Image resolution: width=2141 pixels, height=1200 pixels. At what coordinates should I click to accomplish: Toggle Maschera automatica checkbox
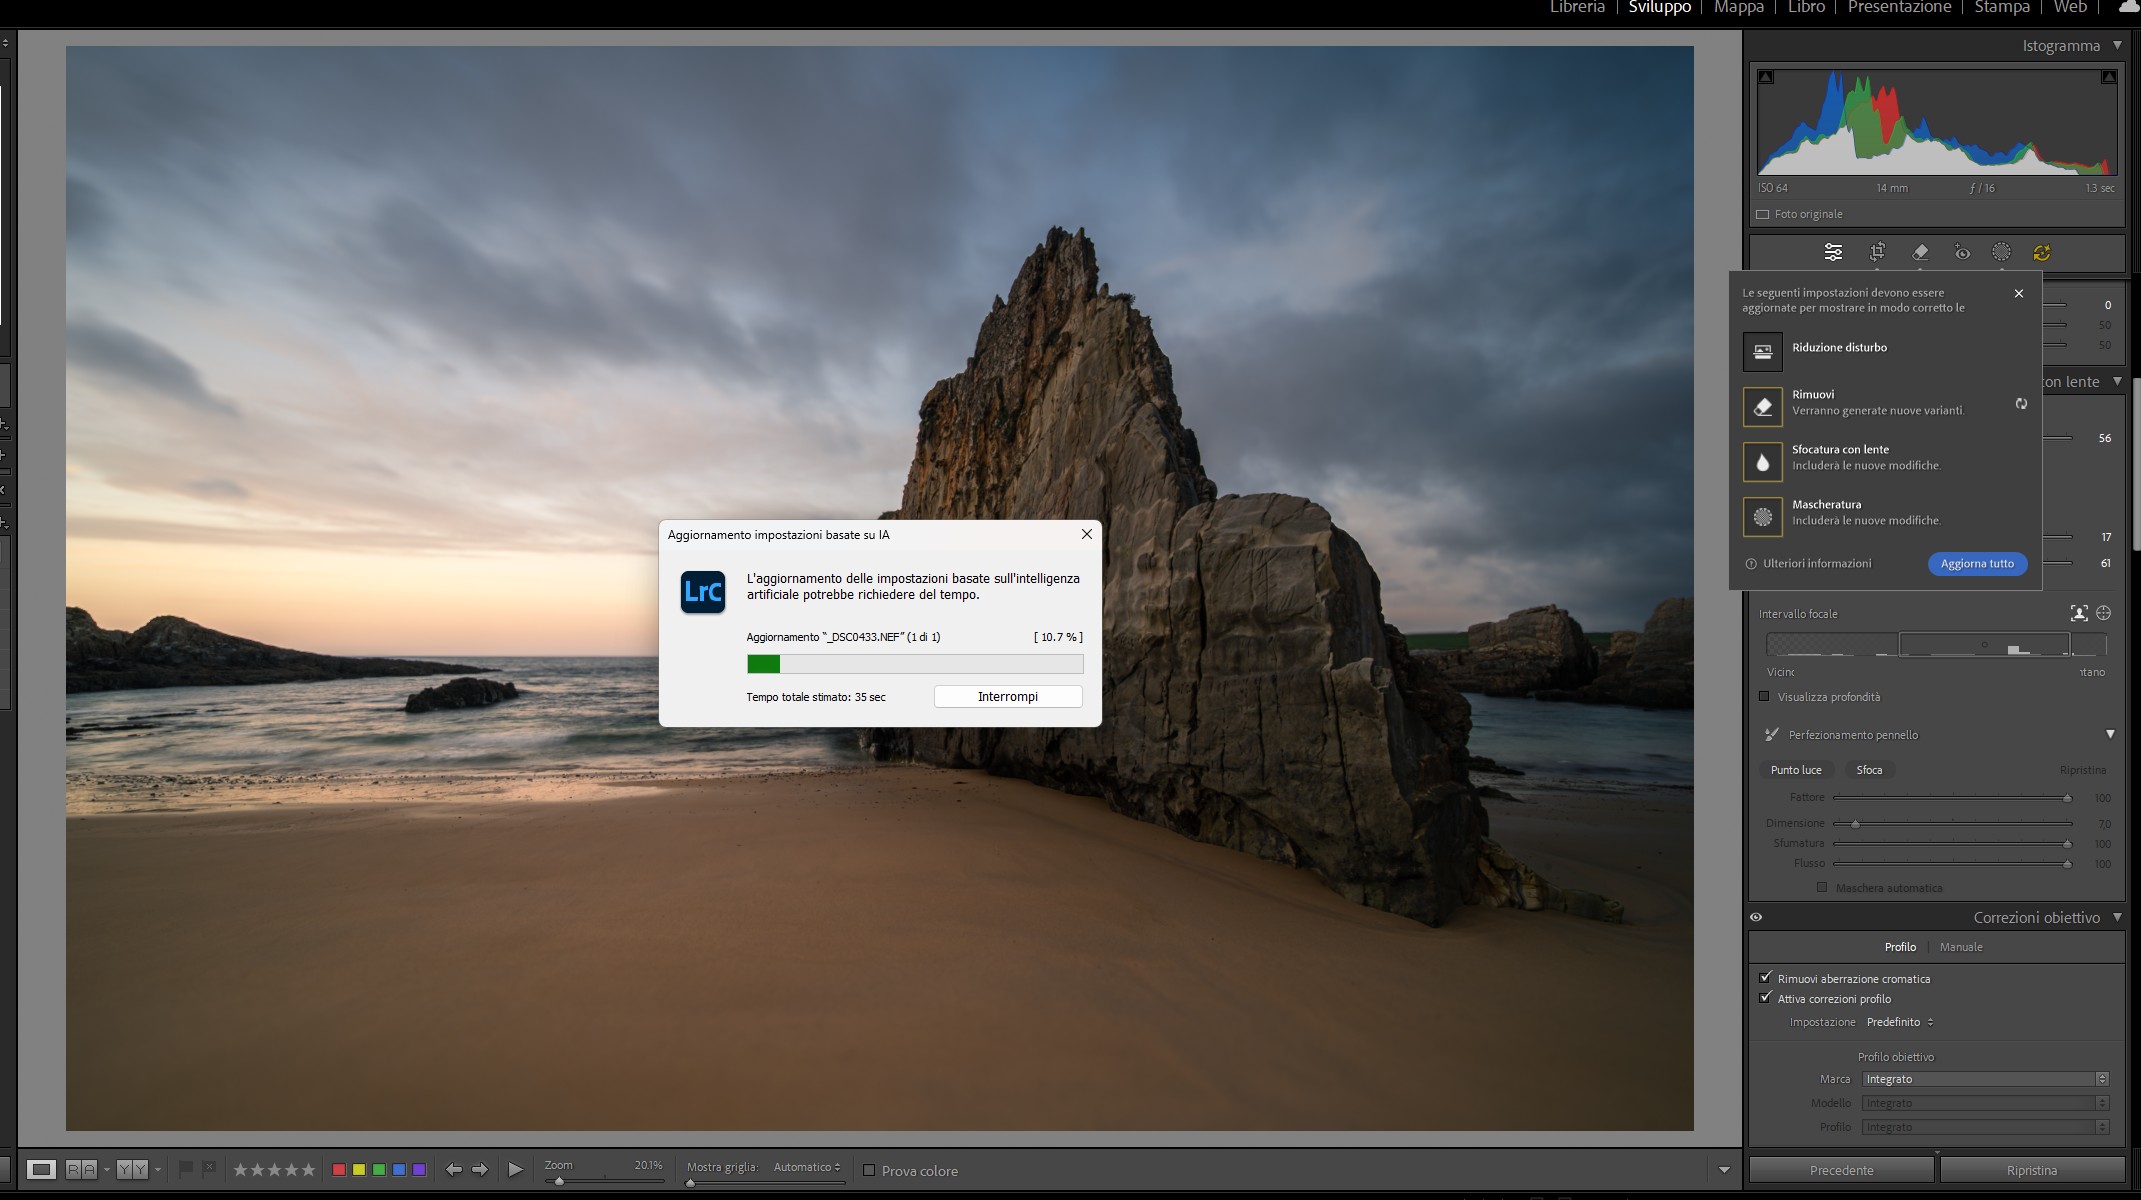pos(1821,887)
